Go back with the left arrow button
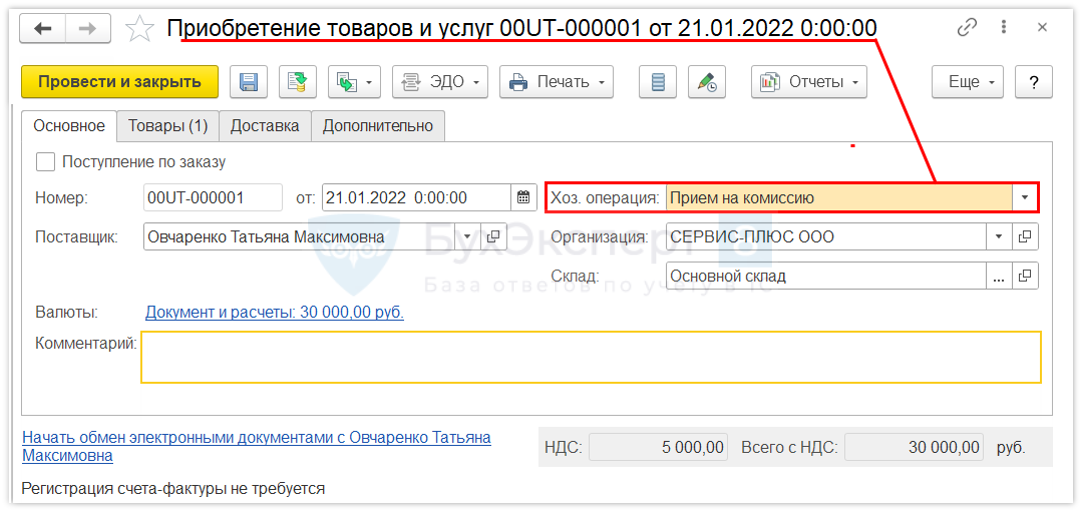1082x512 pixels. [x=43, y=28]
